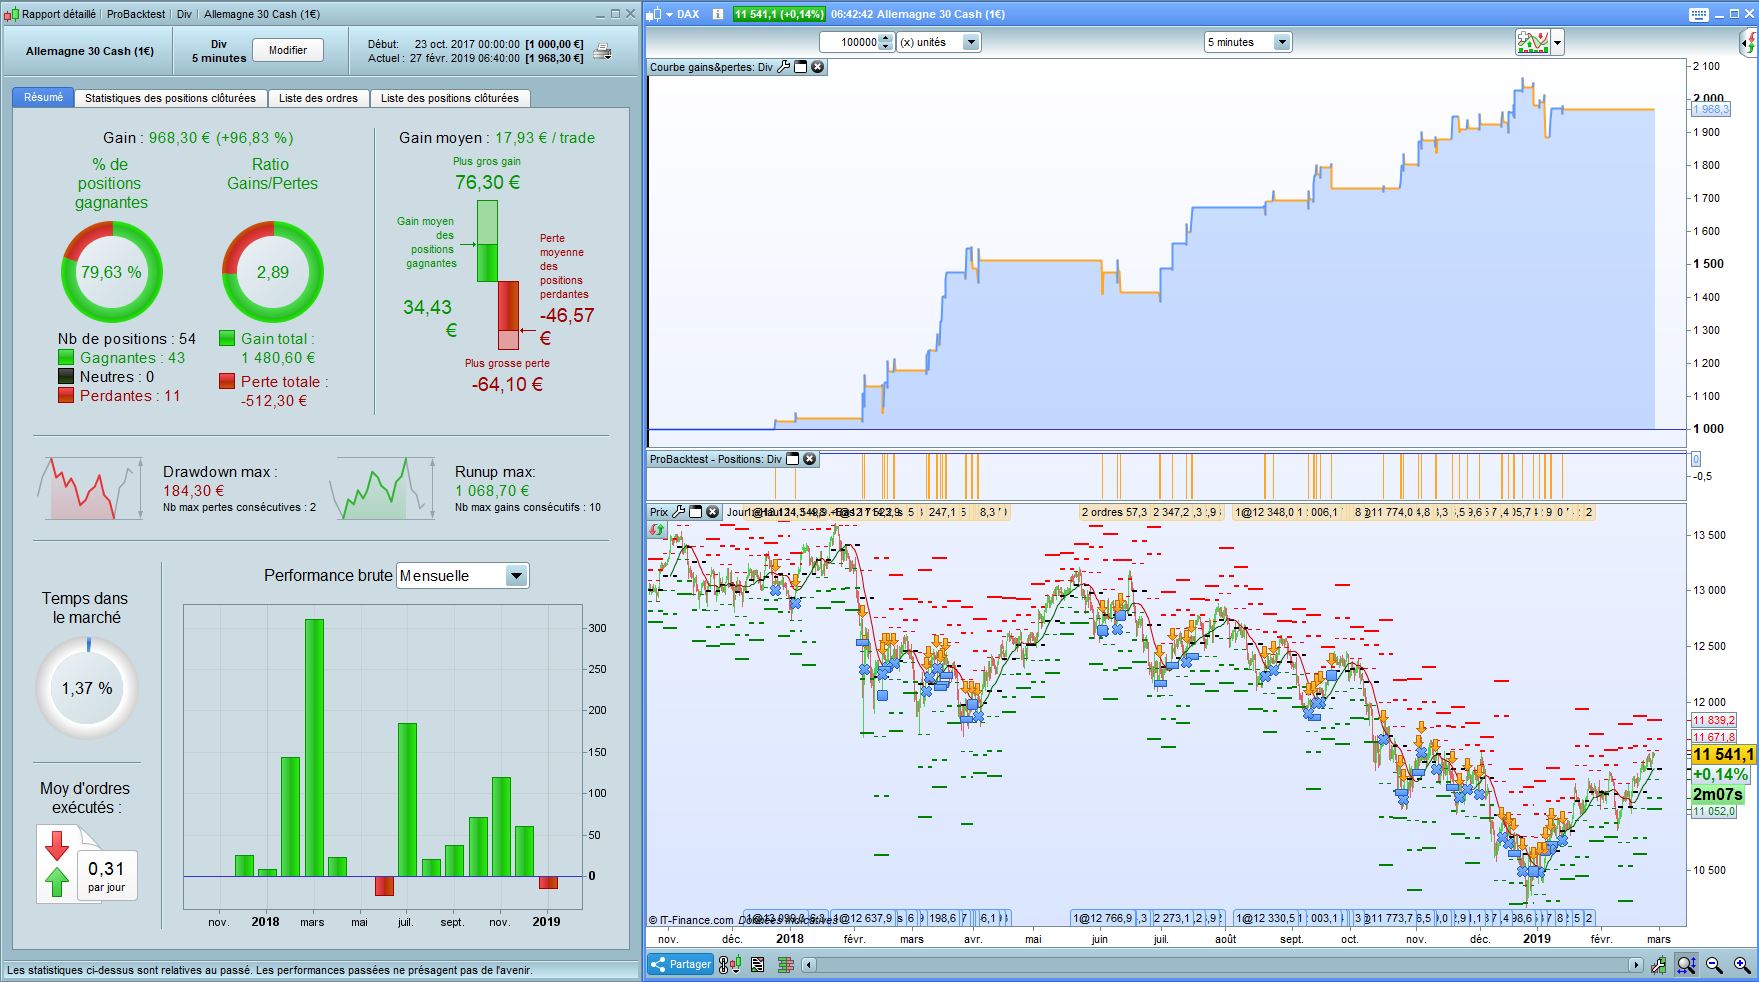The width and height of the screenshot is (1759, 982).
Task: Click the red-green arrow icon under Prix label
Action: (657, 529)
